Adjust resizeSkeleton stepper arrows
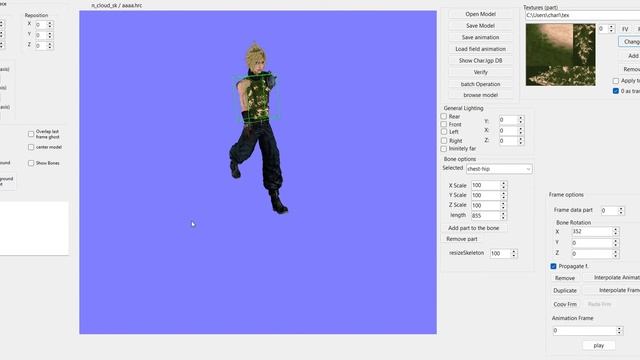Image resolution: width=640 pixels, height=360 pixels. click(x=514, y=253)
